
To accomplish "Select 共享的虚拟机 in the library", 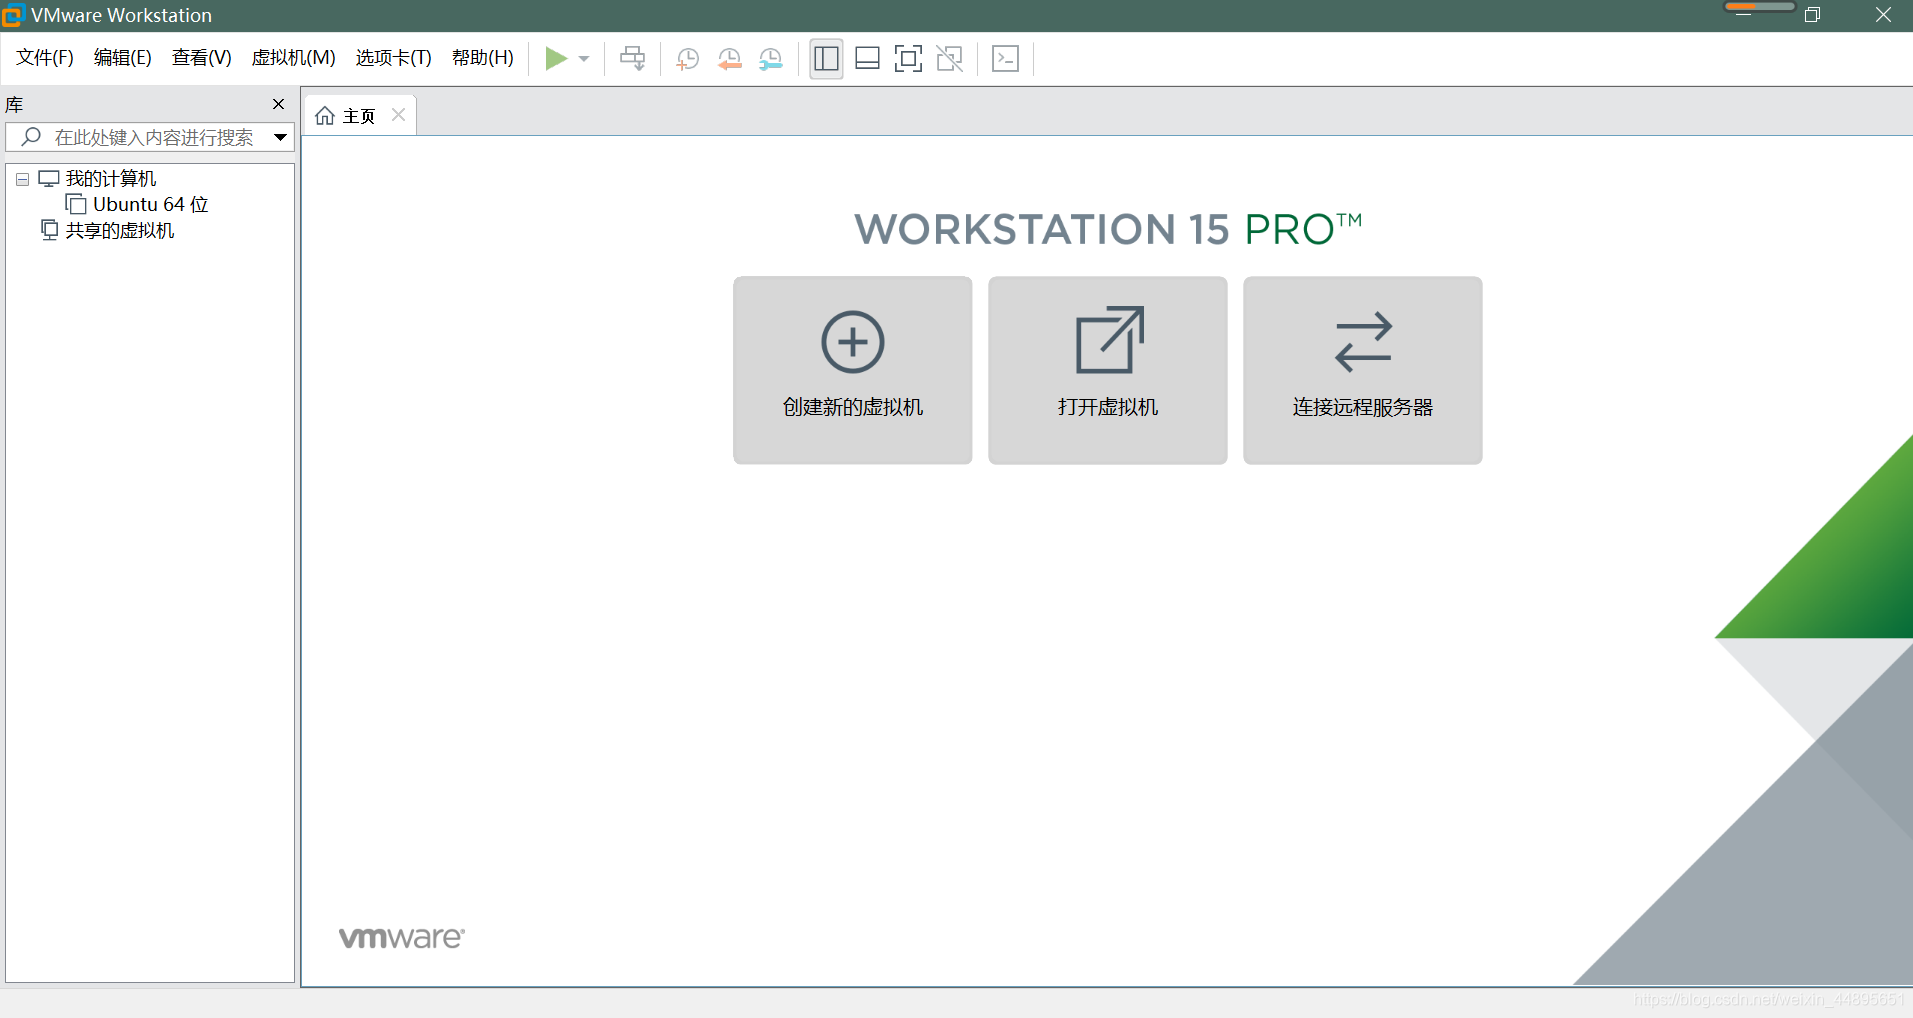I will [120, 231].
